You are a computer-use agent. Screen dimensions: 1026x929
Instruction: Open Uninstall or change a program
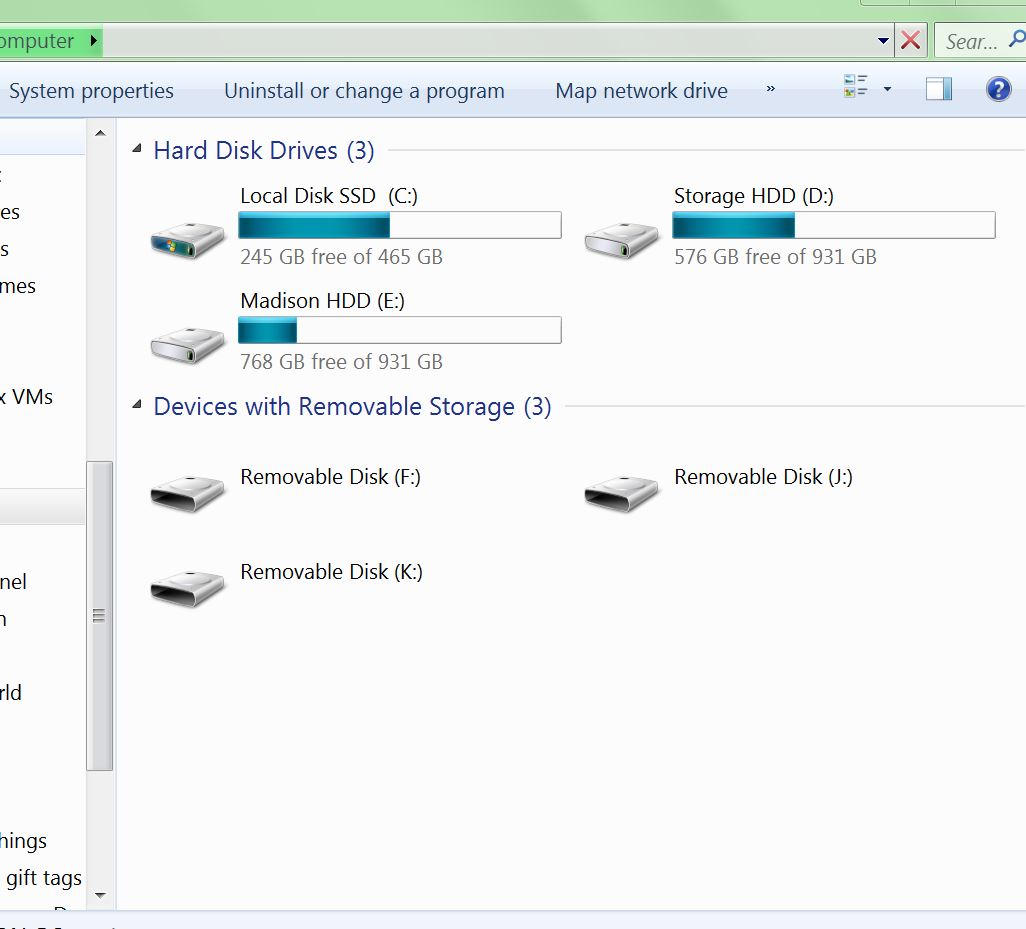pyautogui.click(x=364, y=90)
